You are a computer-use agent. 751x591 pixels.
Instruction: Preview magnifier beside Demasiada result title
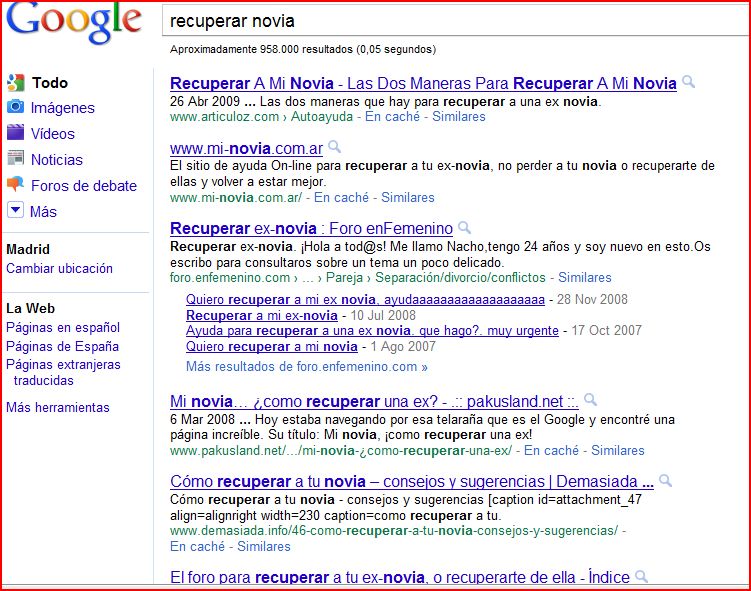click(x=665, y=480)
